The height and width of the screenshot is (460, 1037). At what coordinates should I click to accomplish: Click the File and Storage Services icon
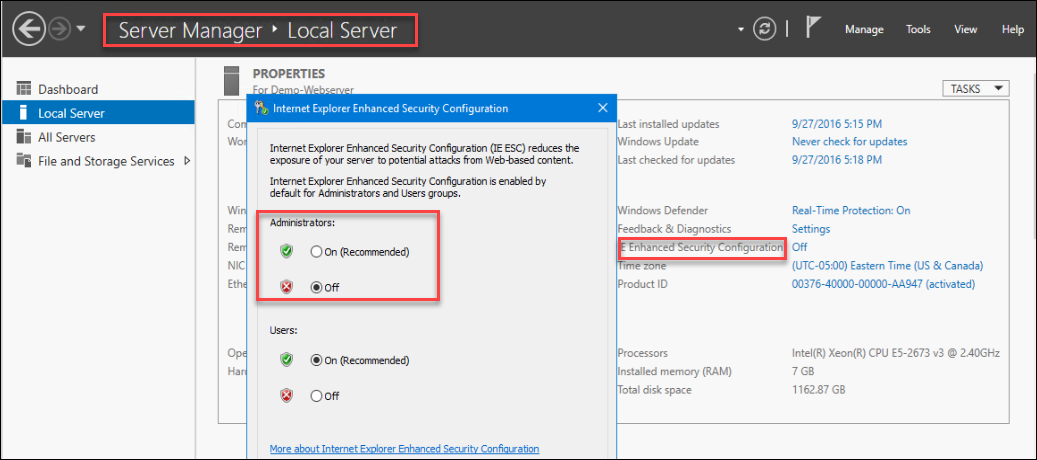point(24,161)
